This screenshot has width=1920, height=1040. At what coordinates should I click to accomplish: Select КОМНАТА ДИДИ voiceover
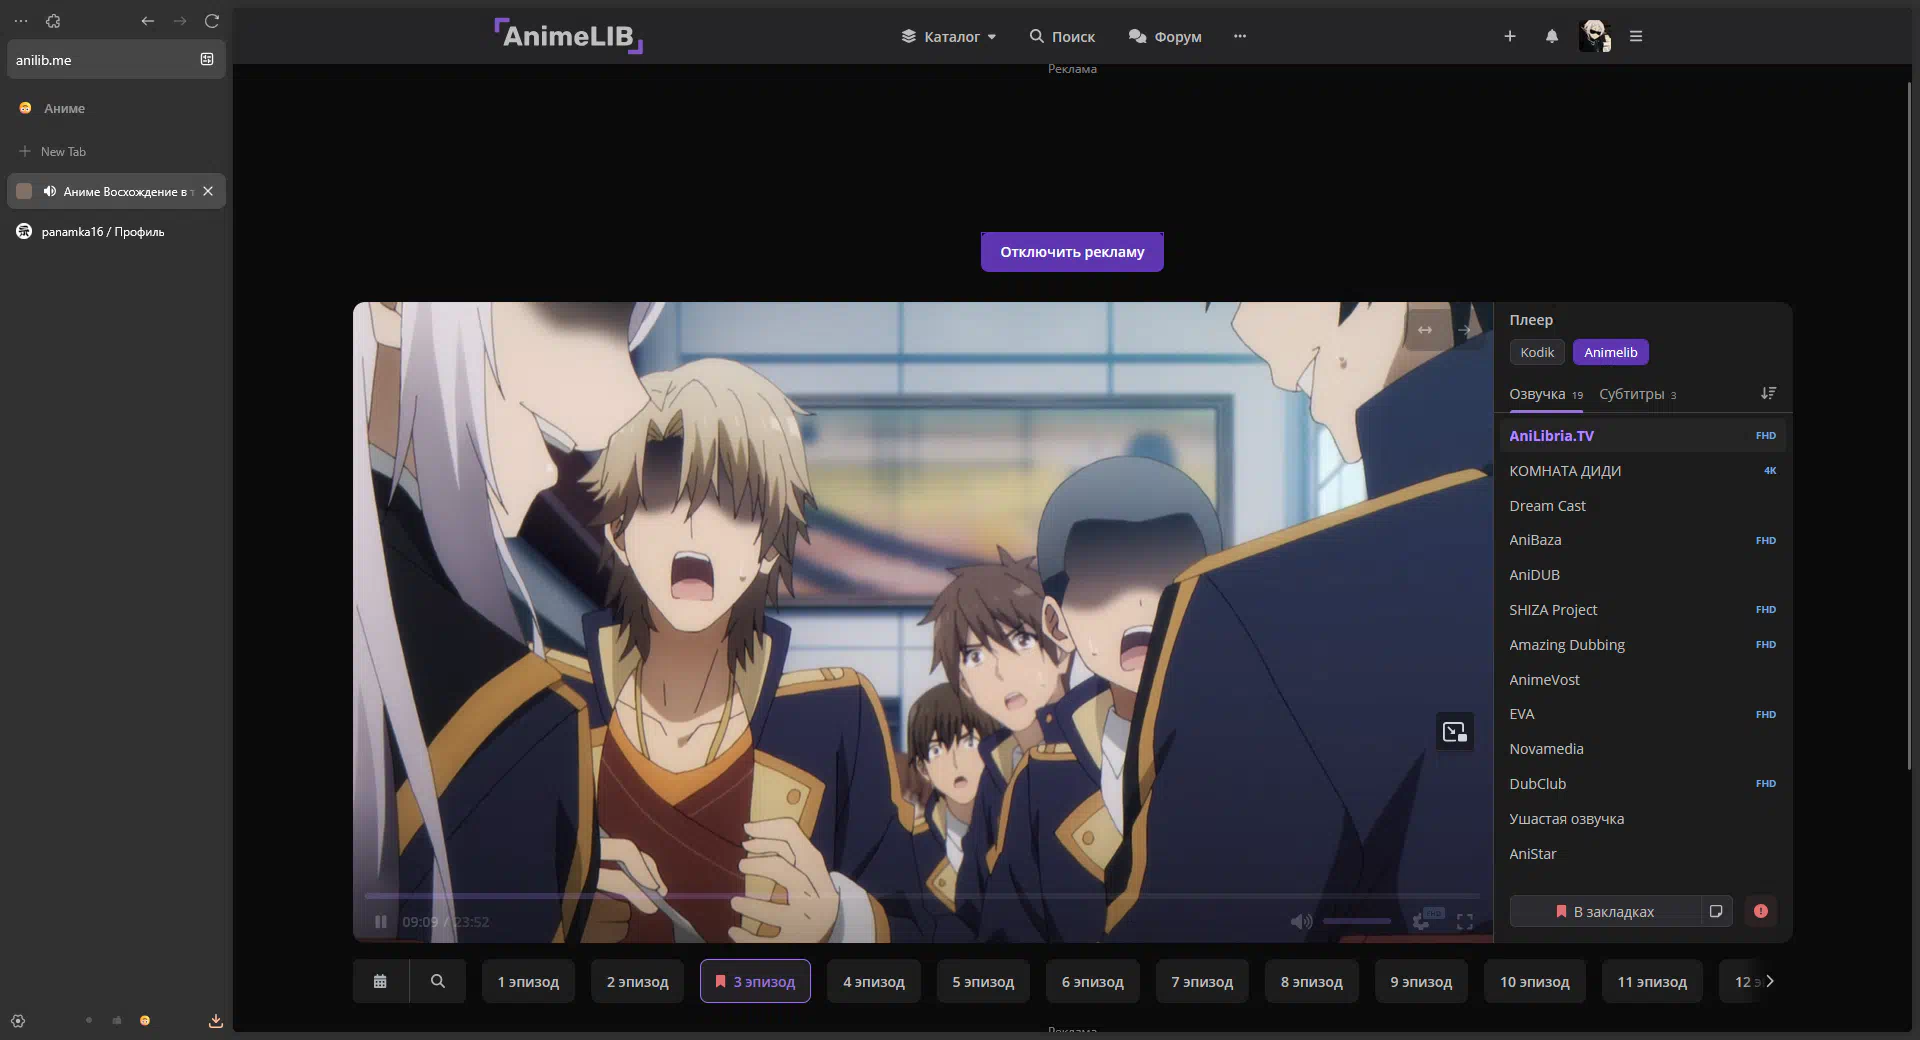(x=1642, y=470)
